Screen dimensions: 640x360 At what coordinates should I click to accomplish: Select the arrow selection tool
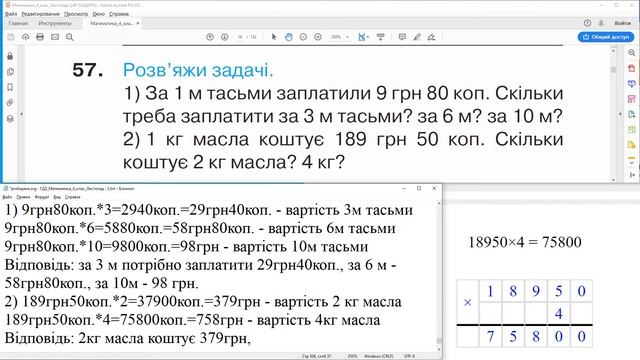274,37
